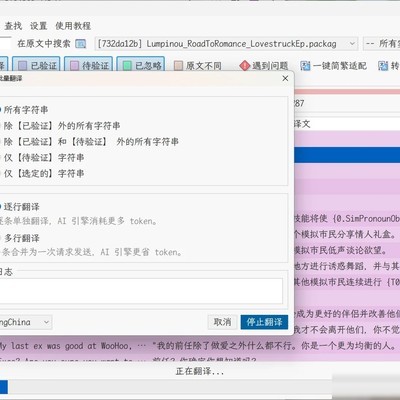The image size is (400, 400).
Task: Click inside the log text area
Action: pos(141,291)
